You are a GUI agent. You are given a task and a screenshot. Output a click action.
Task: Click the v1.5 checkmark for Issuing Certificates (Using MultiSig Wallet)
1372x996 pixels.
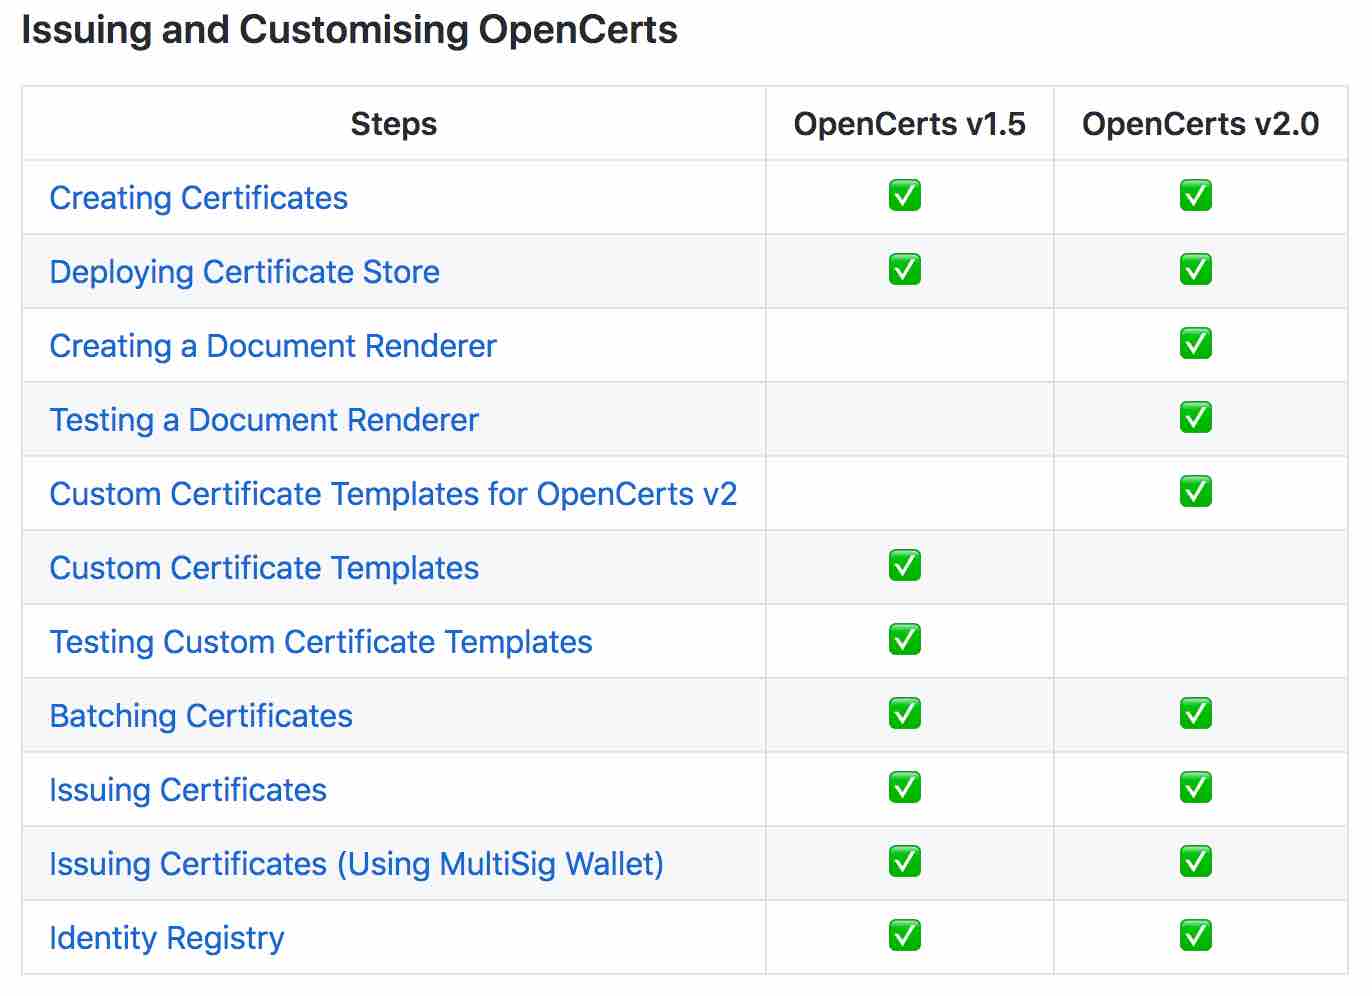click(905, 861)
